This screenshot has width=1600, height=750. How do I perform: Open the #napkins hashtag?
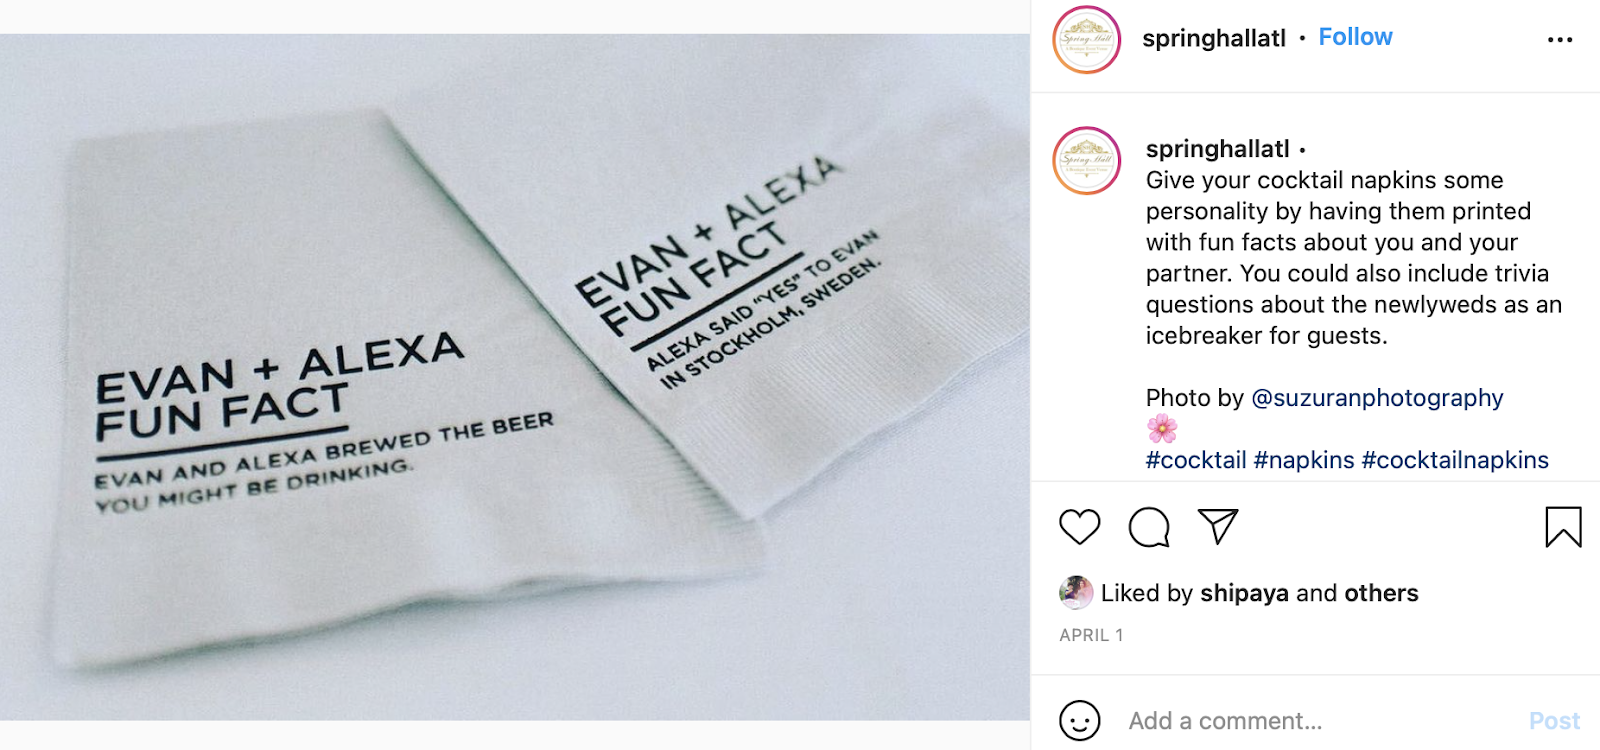click(1304, 460)
